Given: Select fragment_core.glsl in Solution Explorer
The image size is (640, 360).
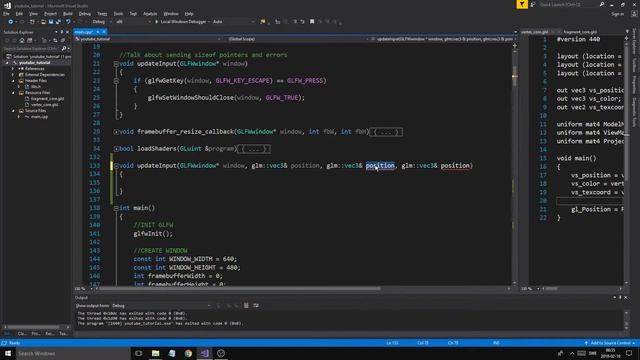Looking at the screenshot, I should point(47,99).
